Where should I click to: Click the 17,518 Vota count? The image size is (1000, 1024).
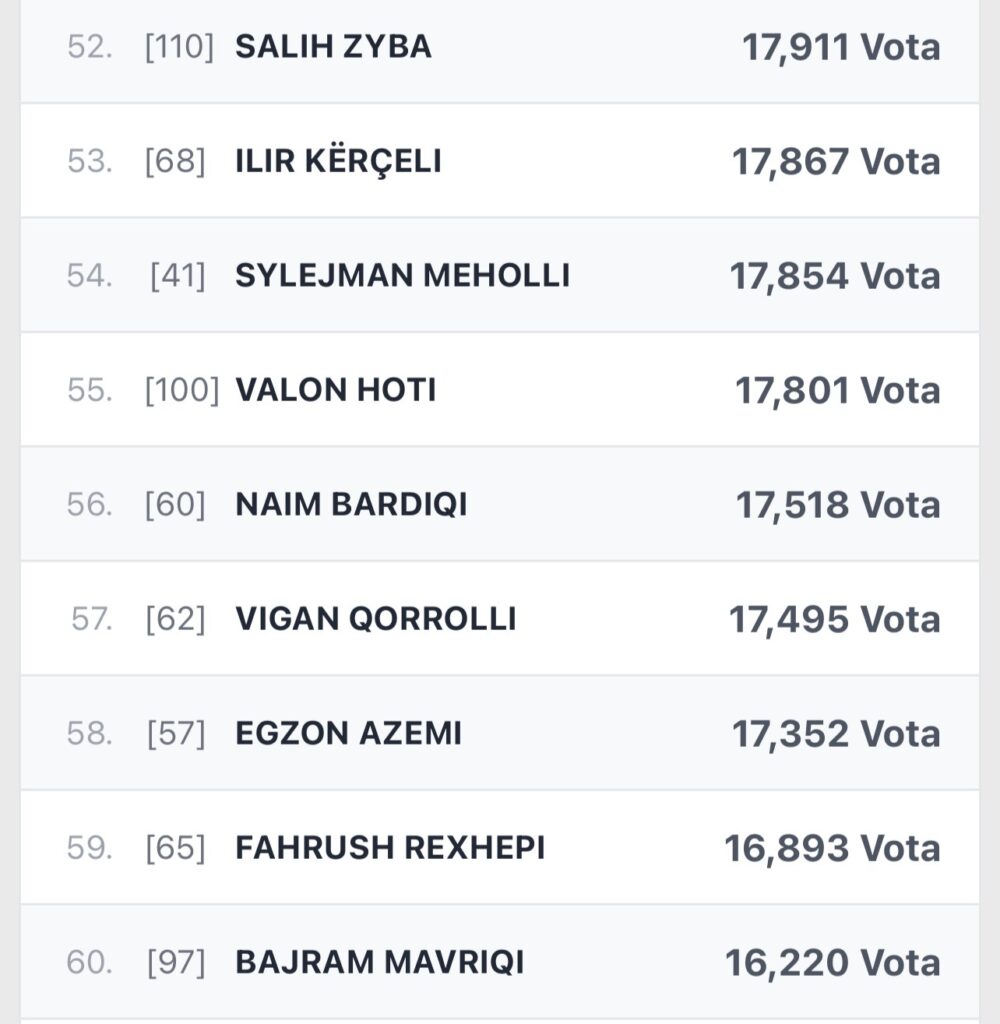click(838, 505)
